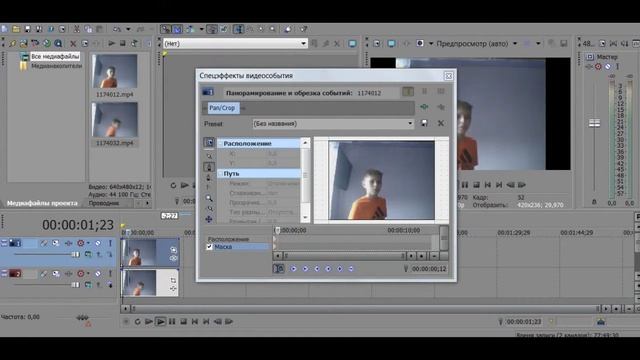Start recording with the timeline record button

click(x=126, y=322)
